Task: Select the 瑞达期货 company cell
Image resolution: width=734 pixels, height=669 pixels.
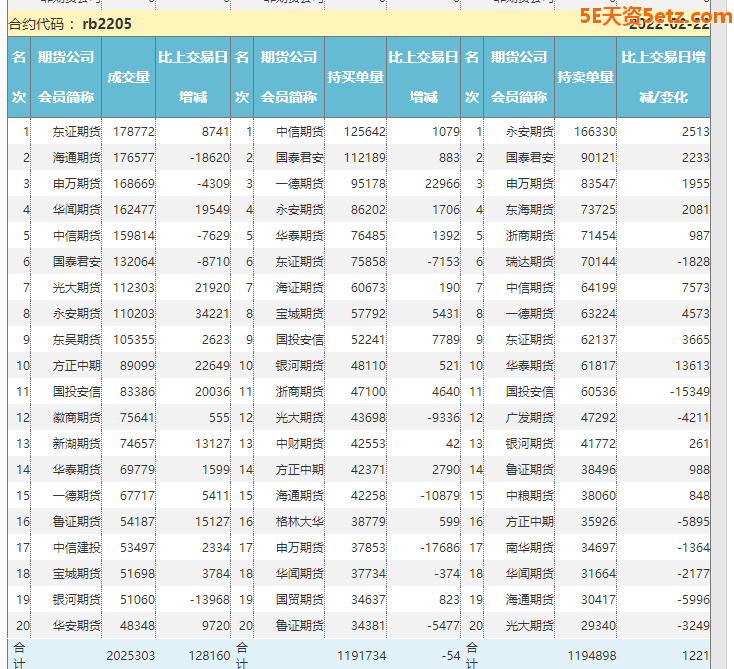Action: click(x=529, y=261)
